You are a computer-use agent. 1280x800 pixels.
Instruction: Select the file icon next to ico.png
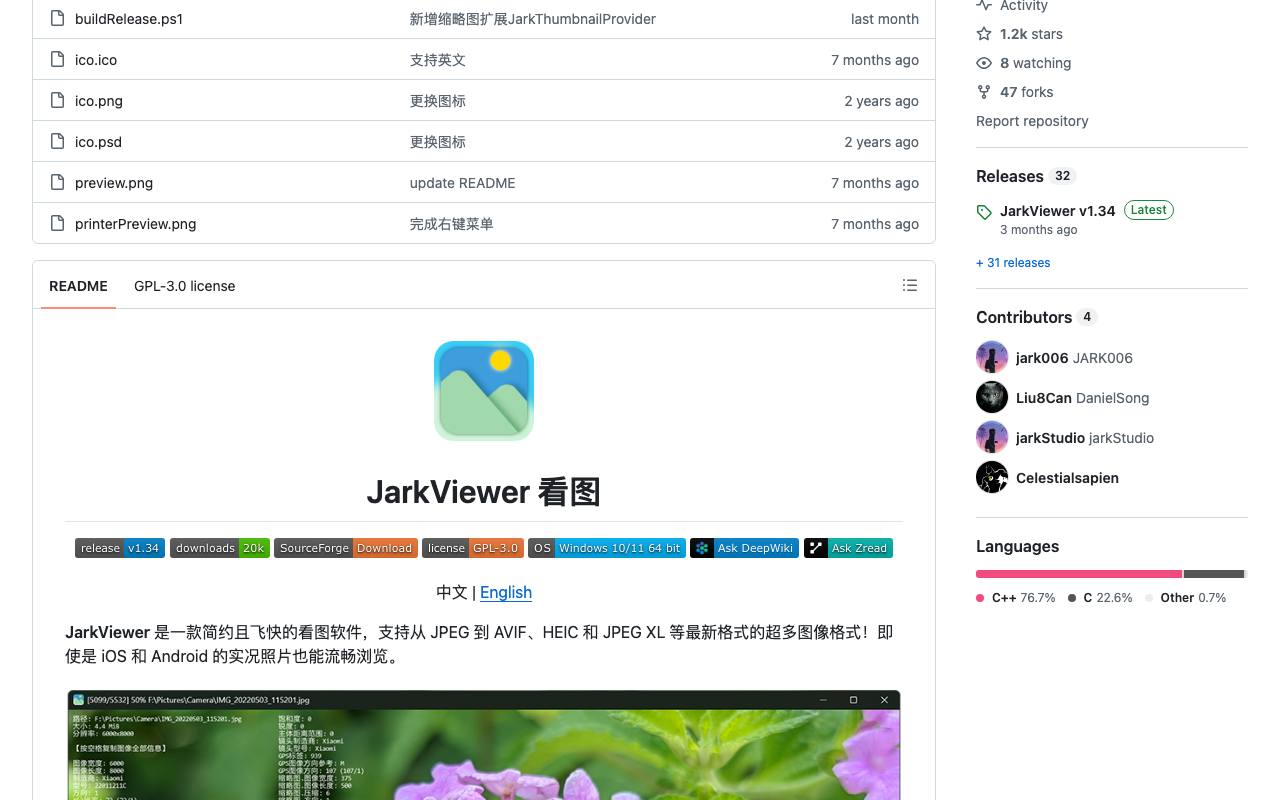click(57, 100)
